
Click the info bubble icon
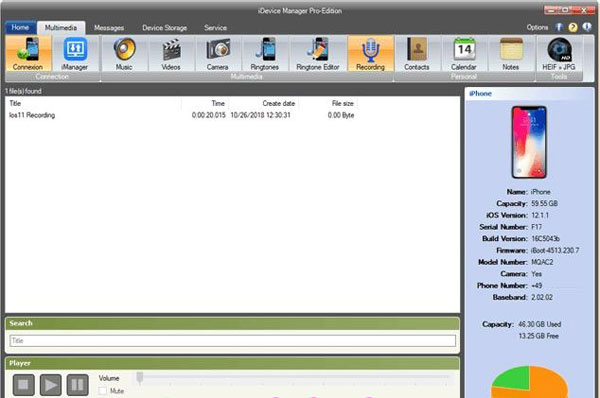pyautogui.click(x=587, y=27)
